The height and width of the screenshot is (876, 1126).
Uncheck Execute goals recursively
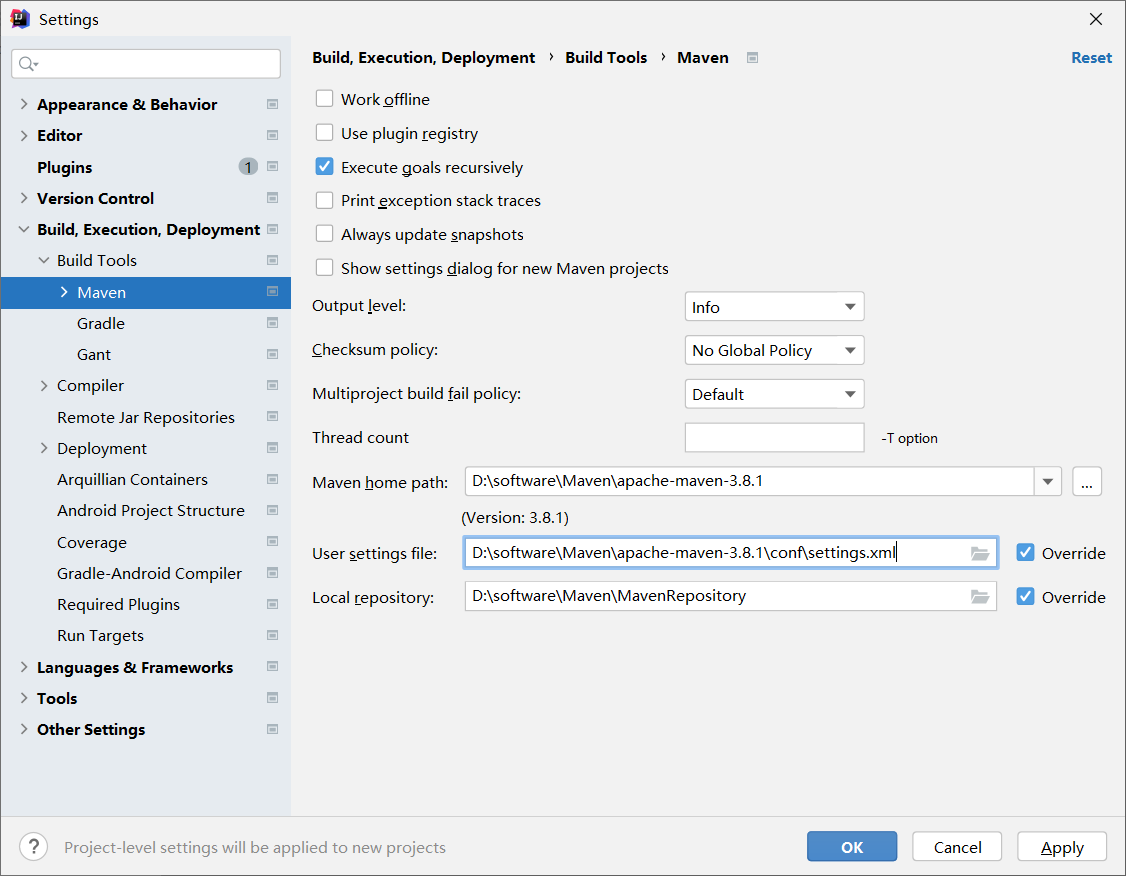(325, 167)
